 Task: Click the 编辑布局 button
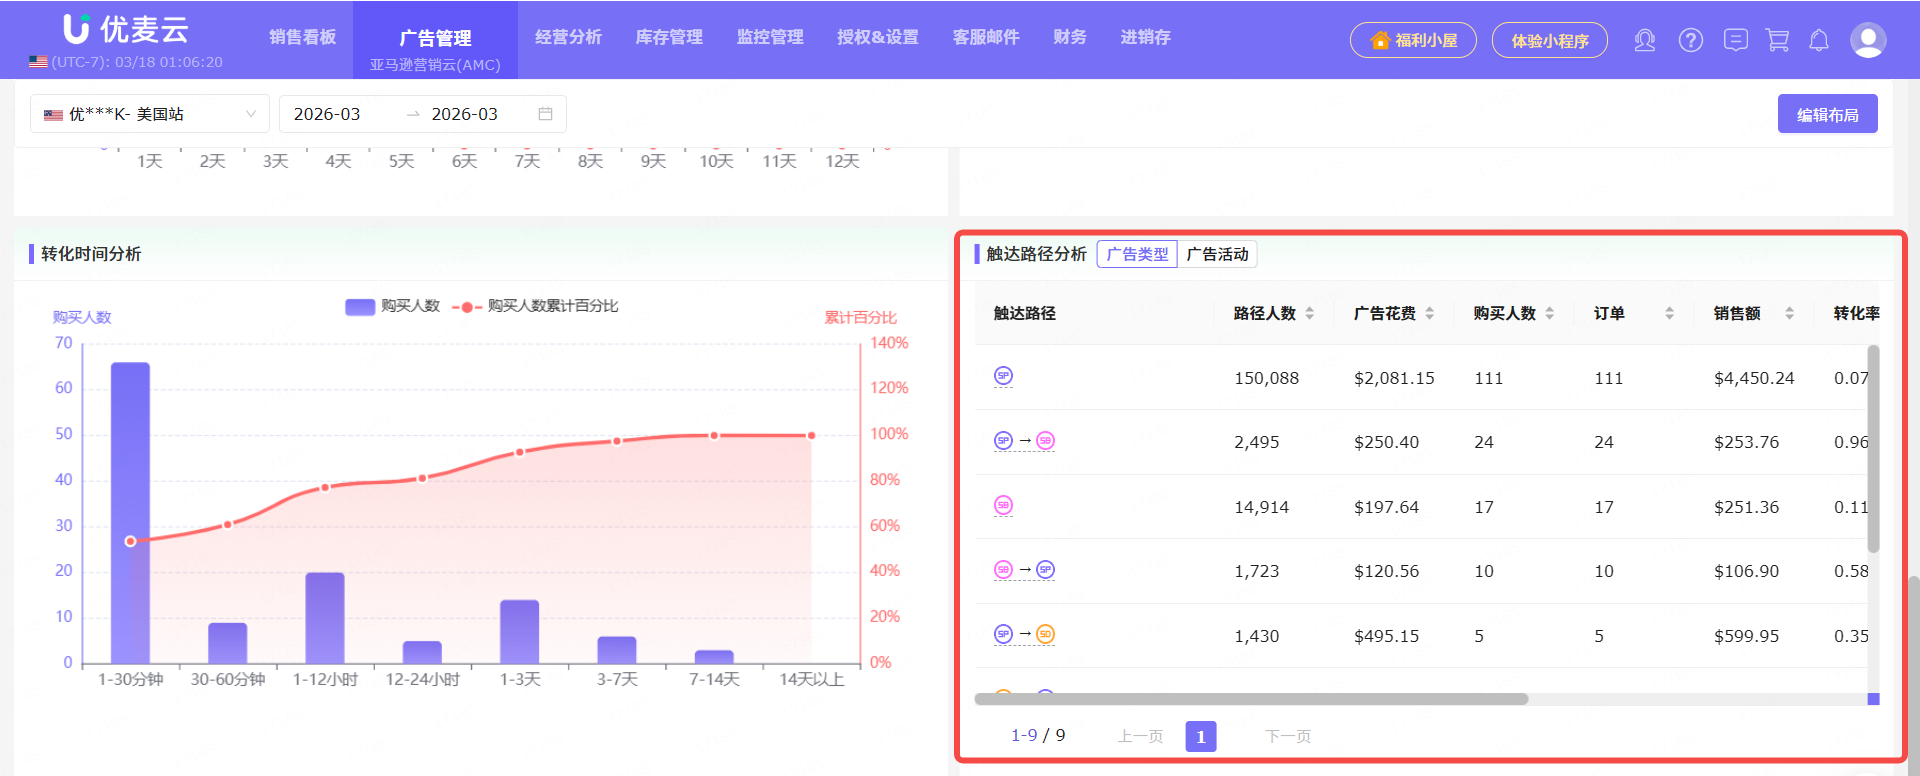pyautogui.click(x=1827, y=114)
